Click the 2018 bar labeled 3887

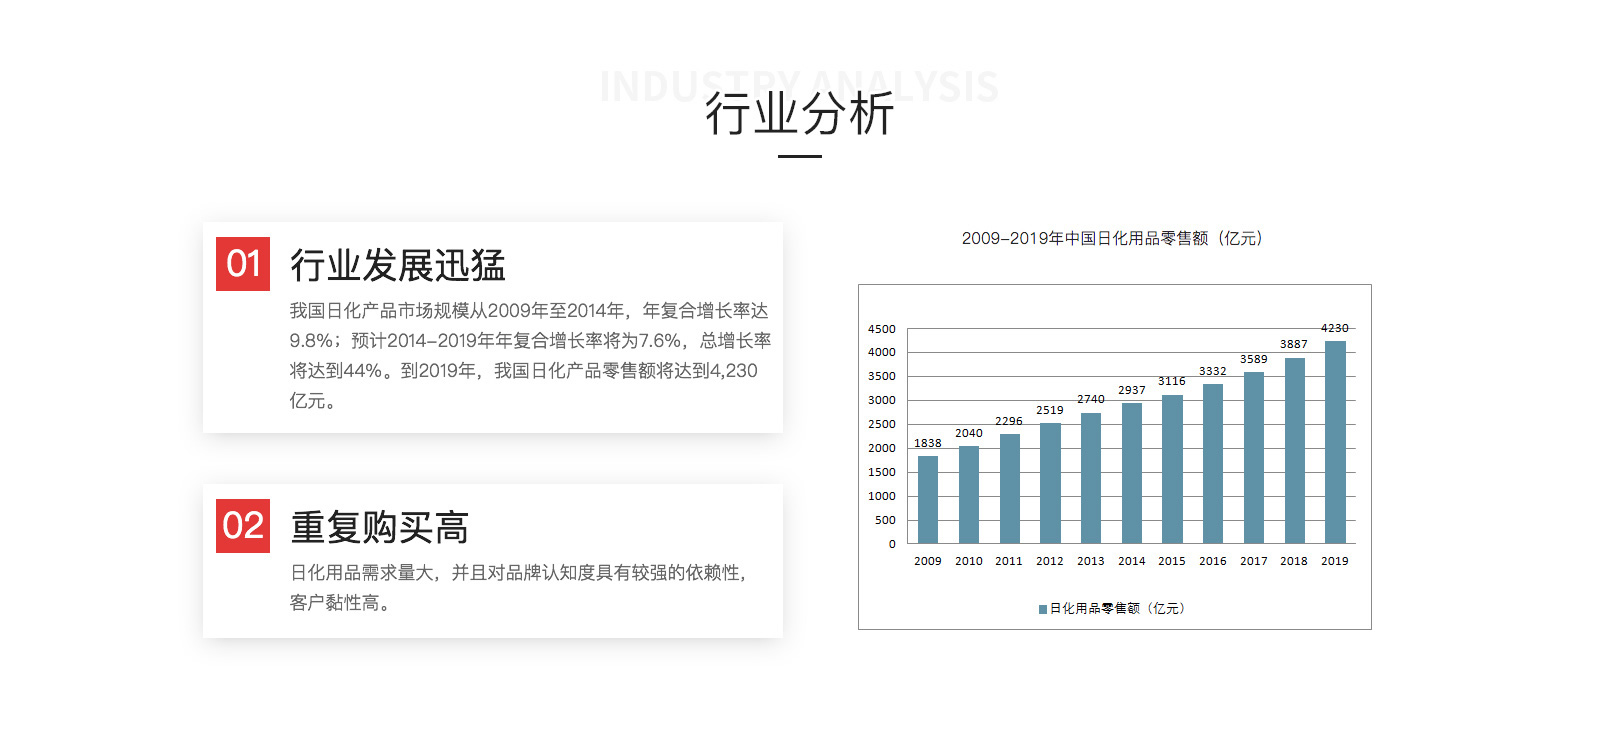[x=1294, y=451]
